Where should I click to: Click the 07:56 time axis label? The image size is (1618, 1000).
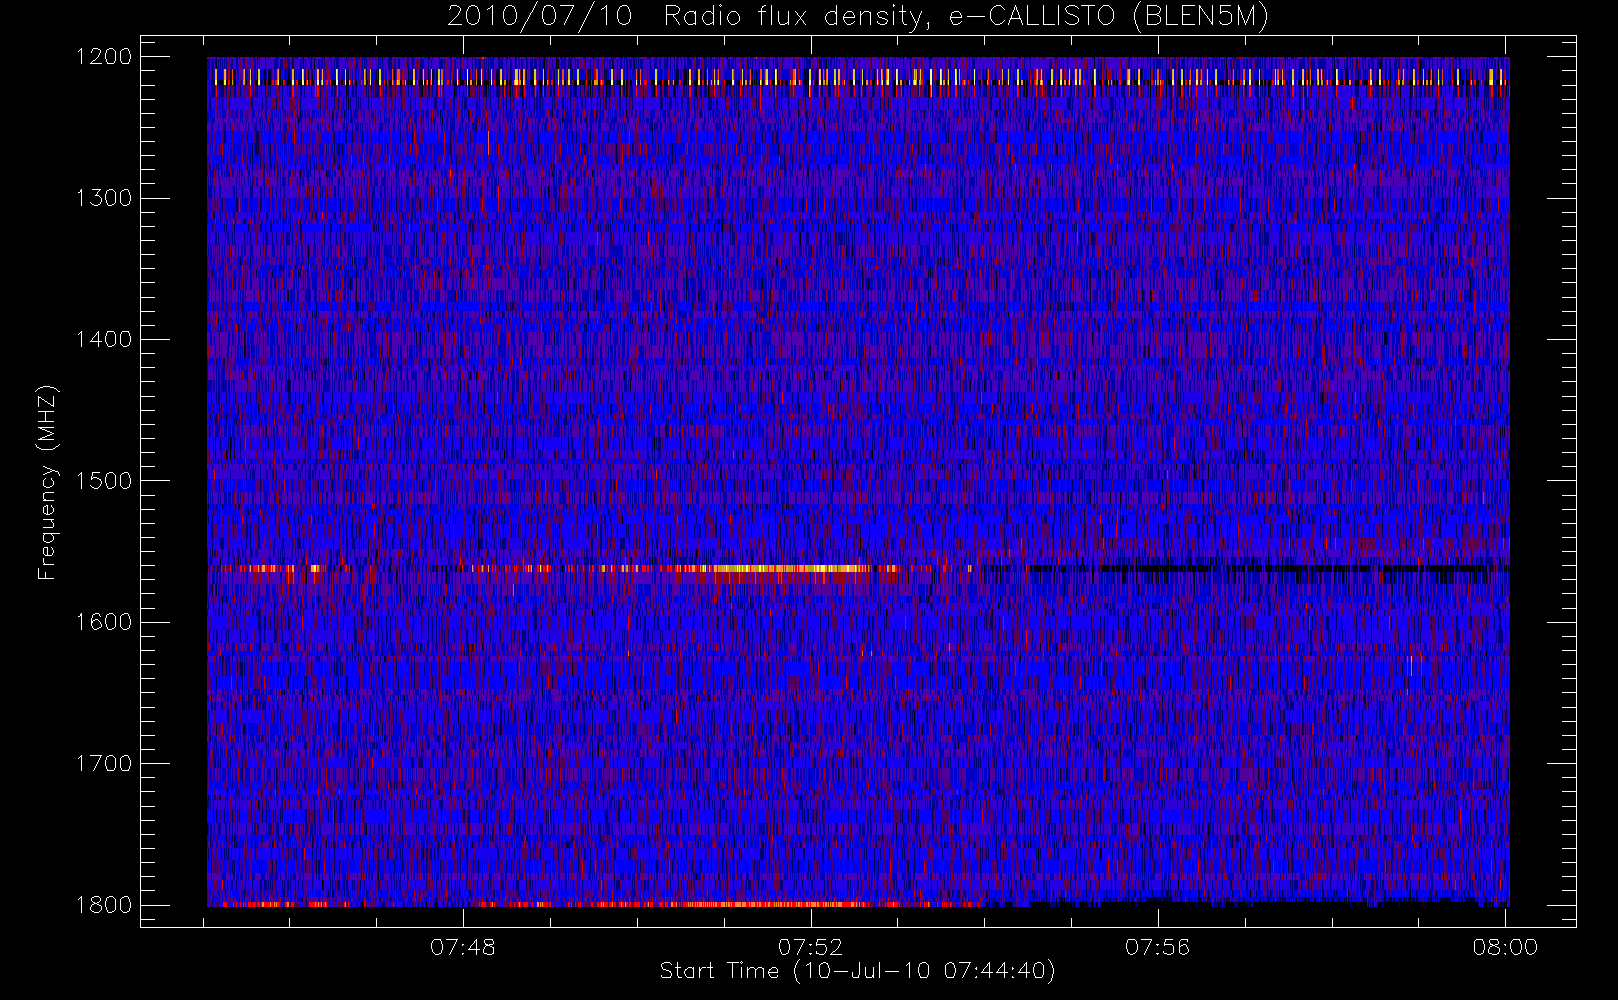coord(1158,947)
